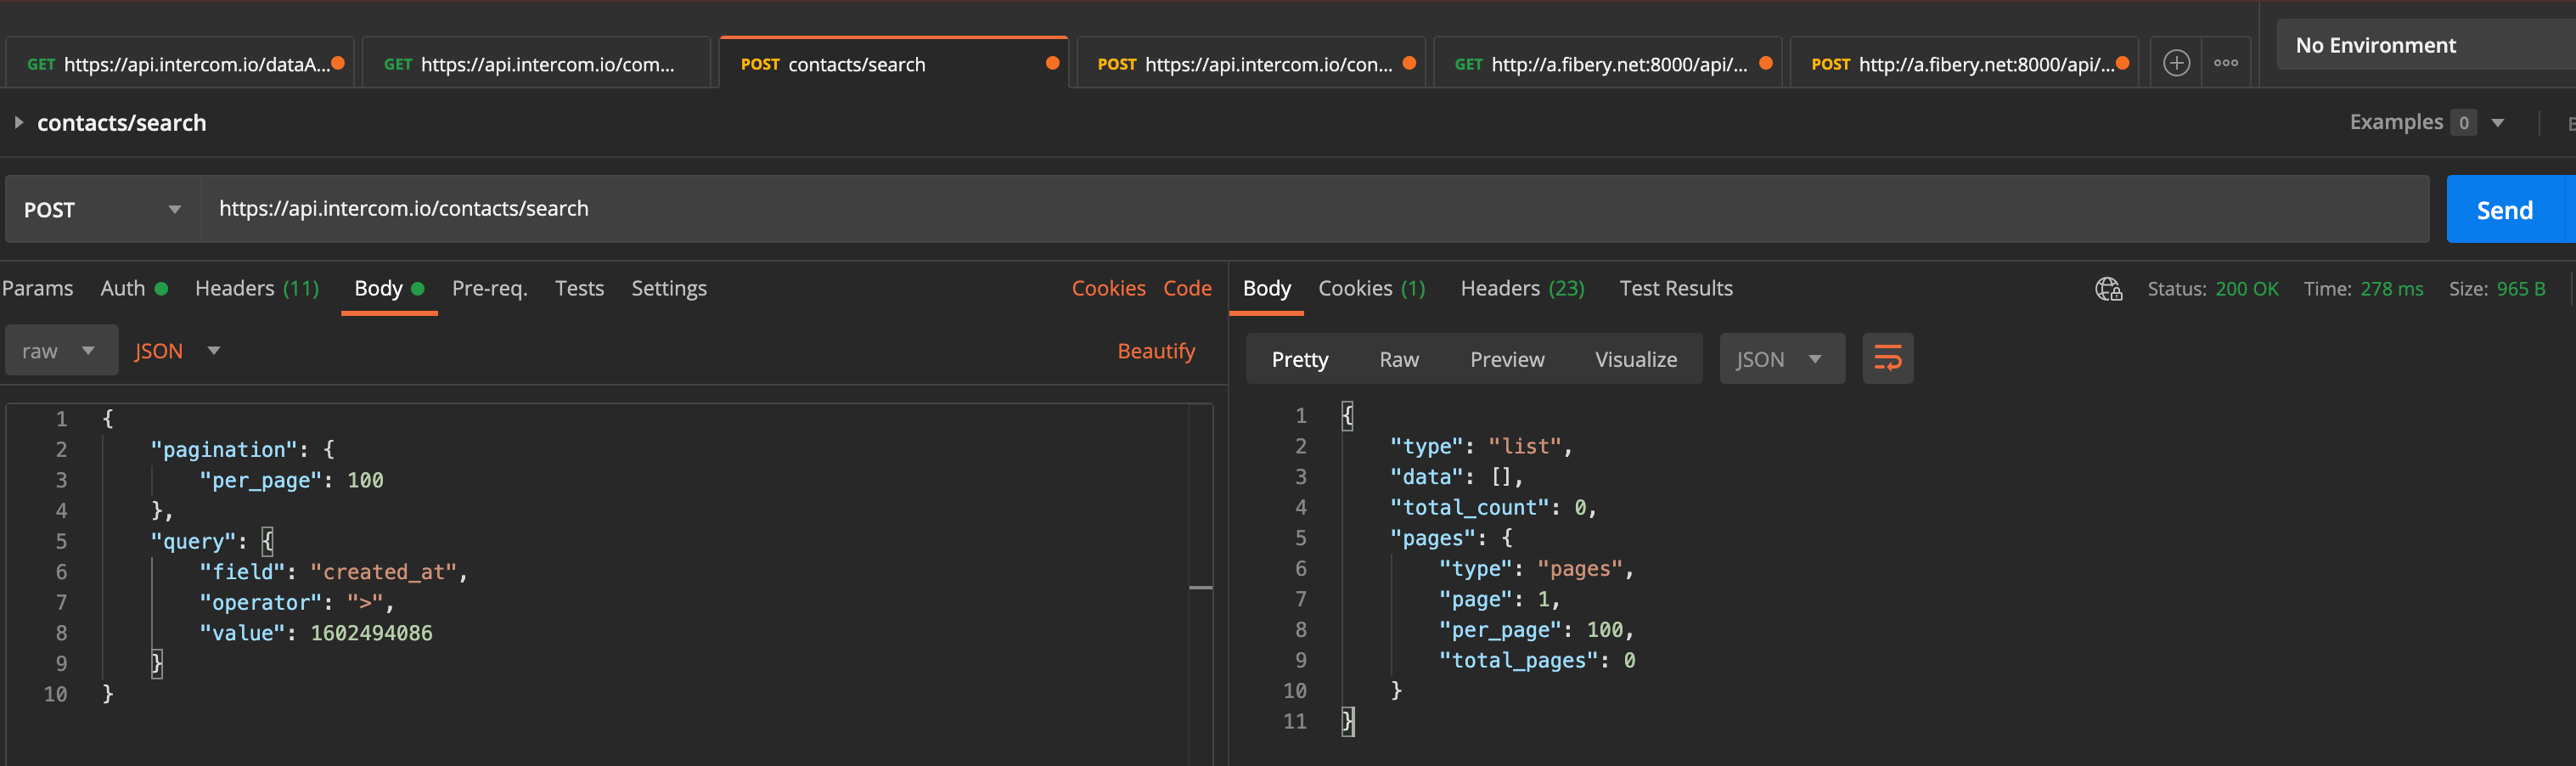Click "type": "list" line in response
Viewport: 2576px width, 766px height.
pos(1480,446)
